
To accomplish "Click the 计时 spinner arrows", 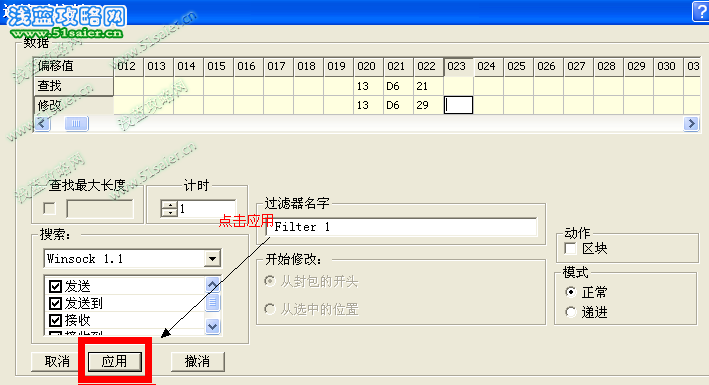I will 170,209.
